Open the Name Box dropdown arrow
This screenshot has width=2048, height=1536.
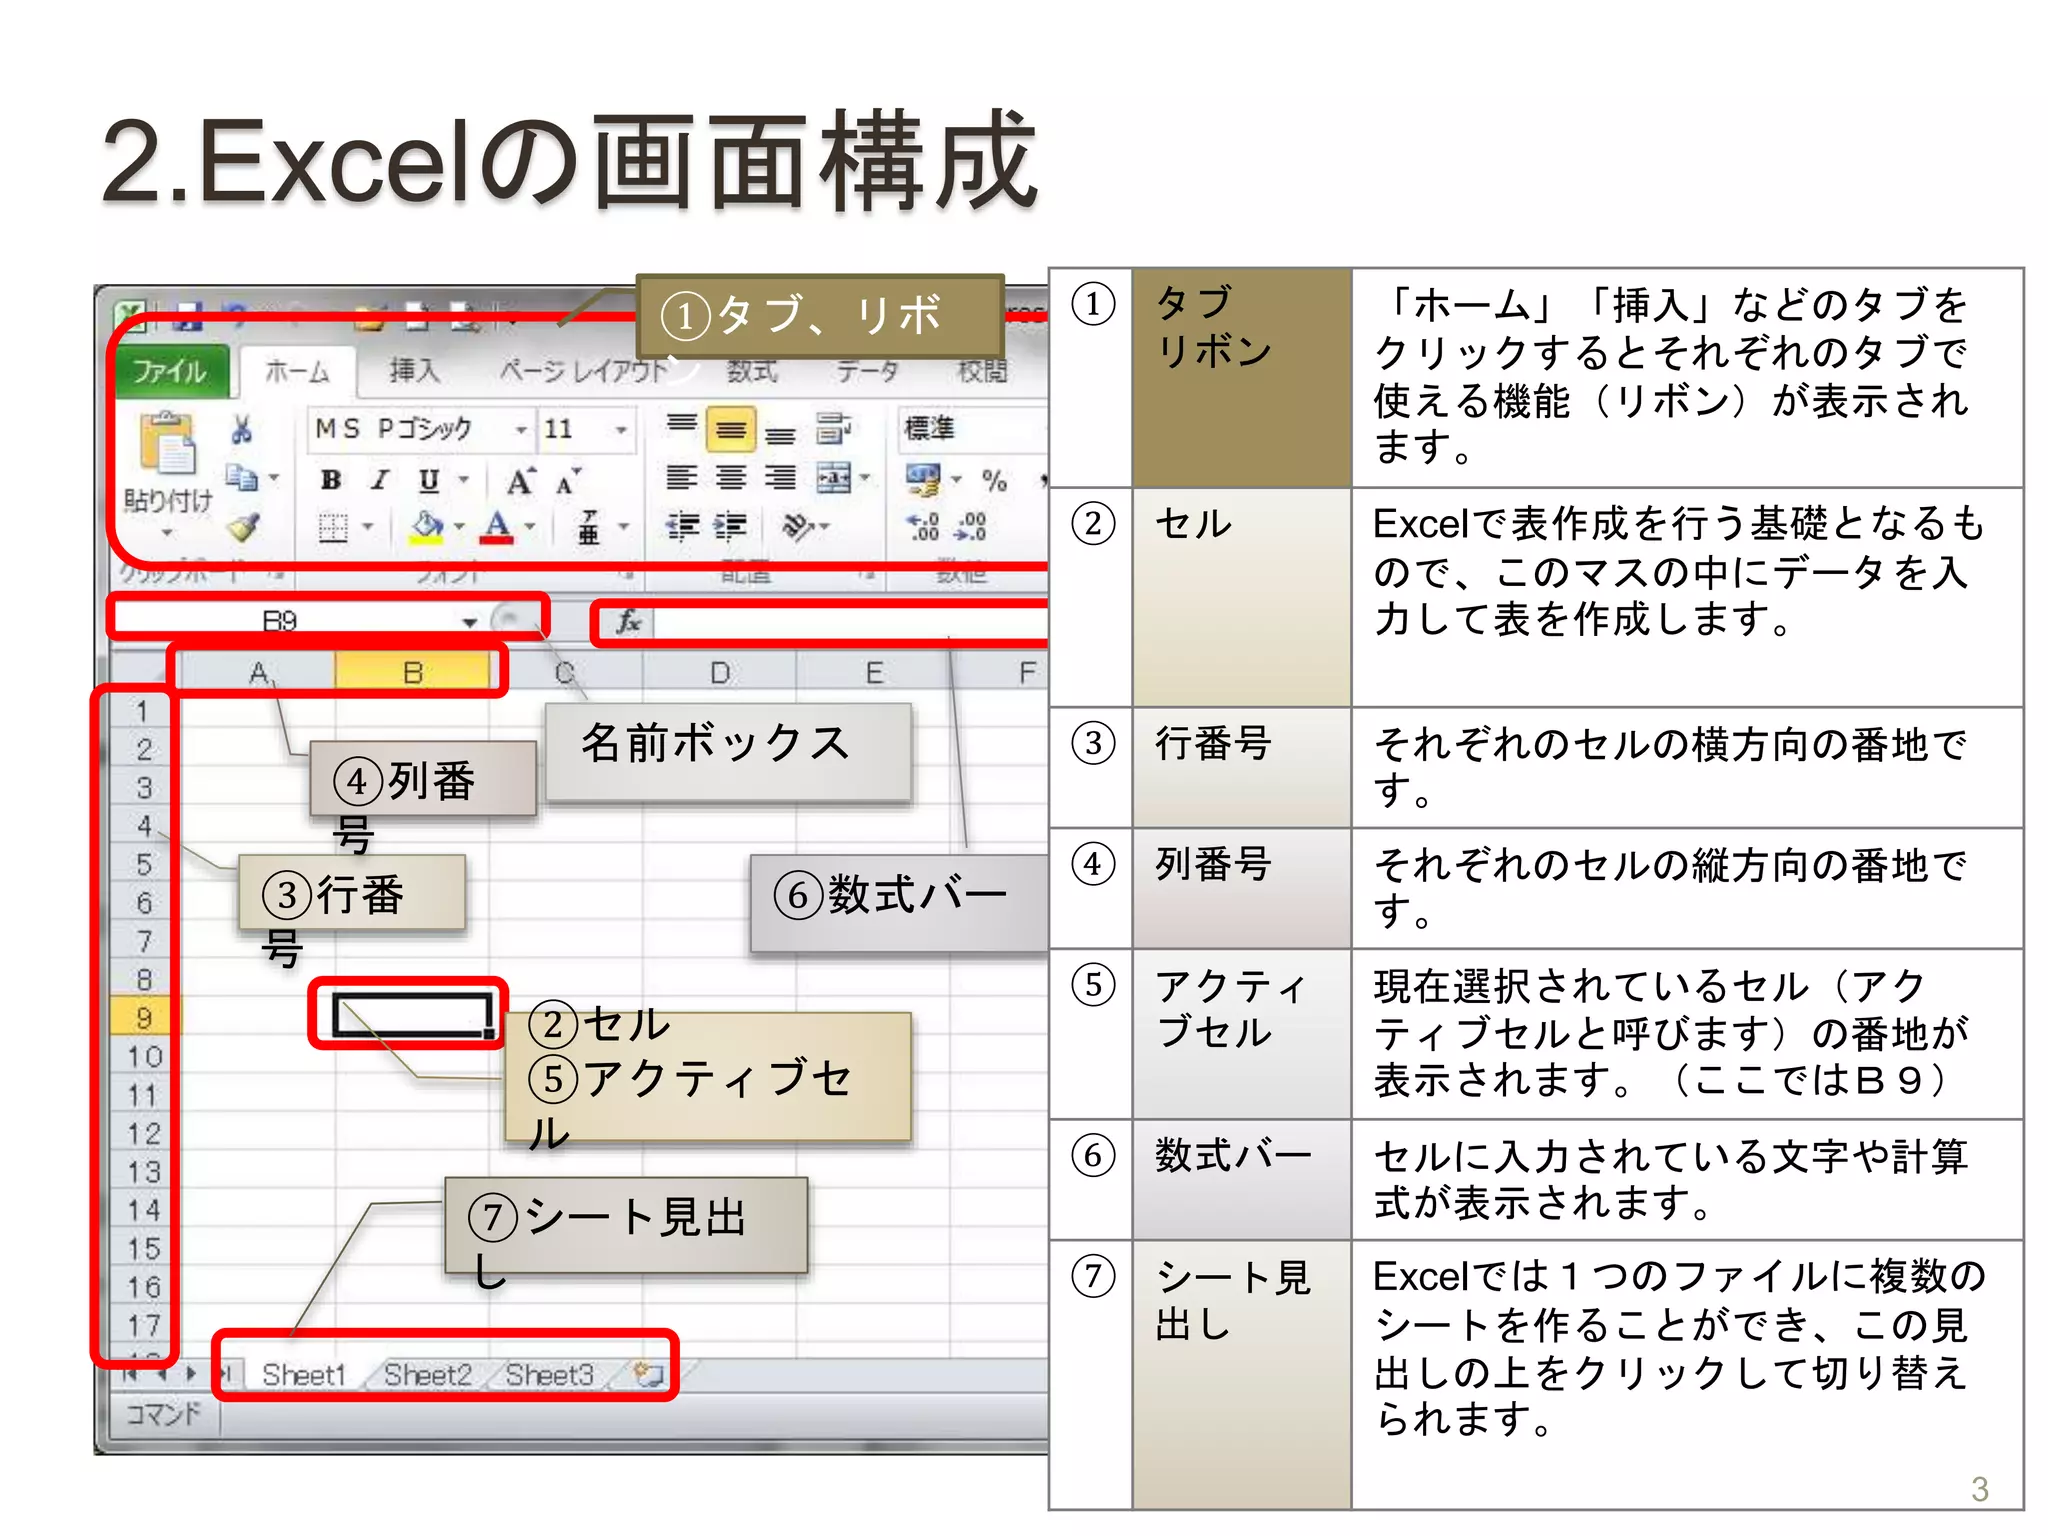(x=469, y=622)
